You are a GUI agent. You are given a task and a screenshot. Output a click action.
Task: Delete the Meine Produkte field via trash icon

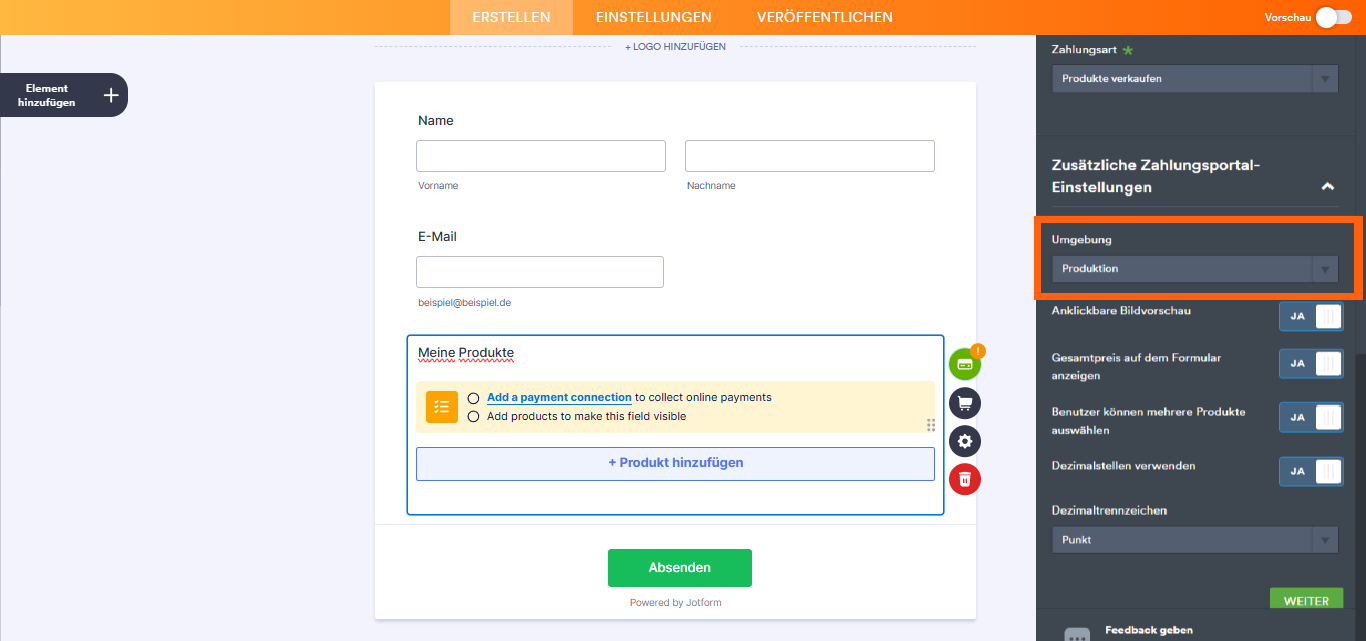coord(964,479)
